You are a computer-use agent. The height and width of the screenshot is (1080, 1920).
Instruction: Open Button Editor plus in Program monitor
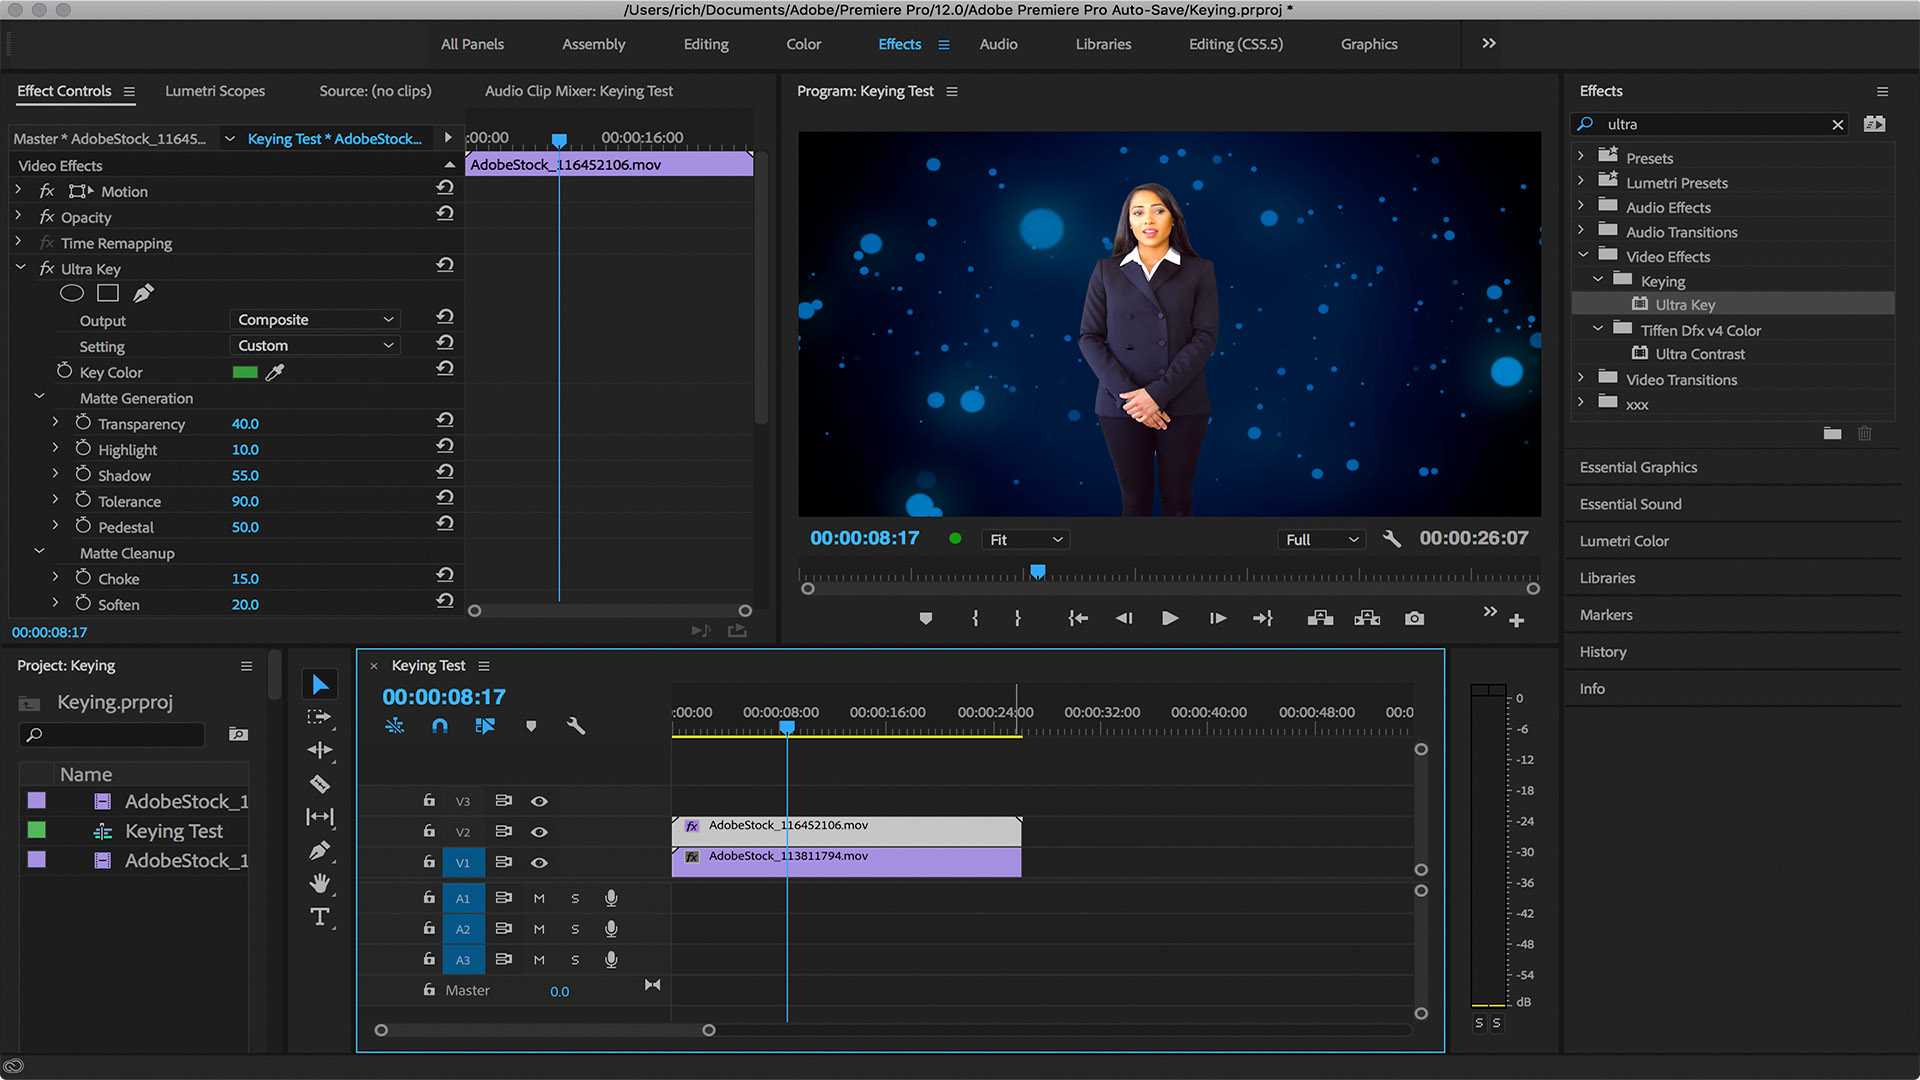pos(1516,621)
